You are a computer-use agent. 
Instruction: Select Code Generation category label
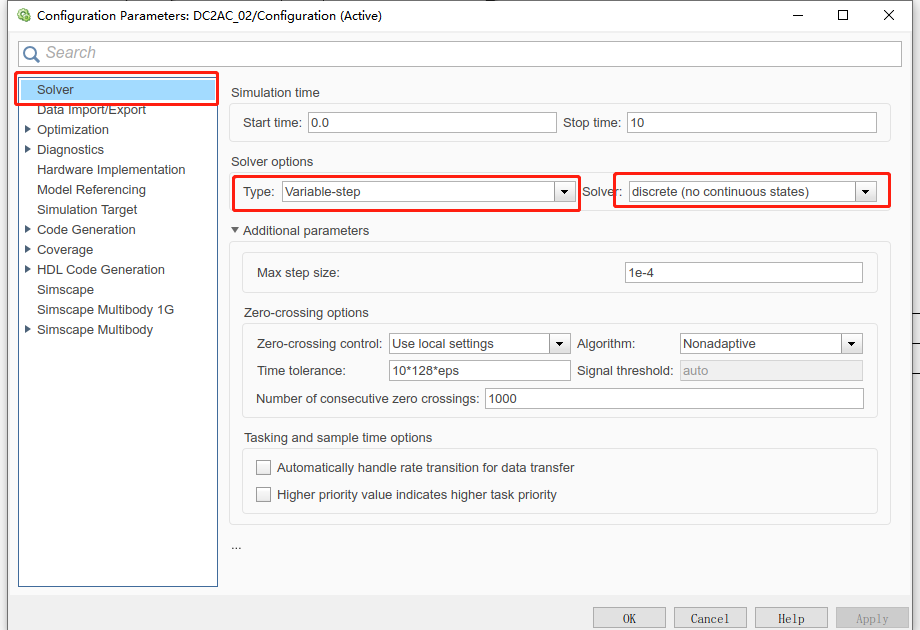point(86,229)
